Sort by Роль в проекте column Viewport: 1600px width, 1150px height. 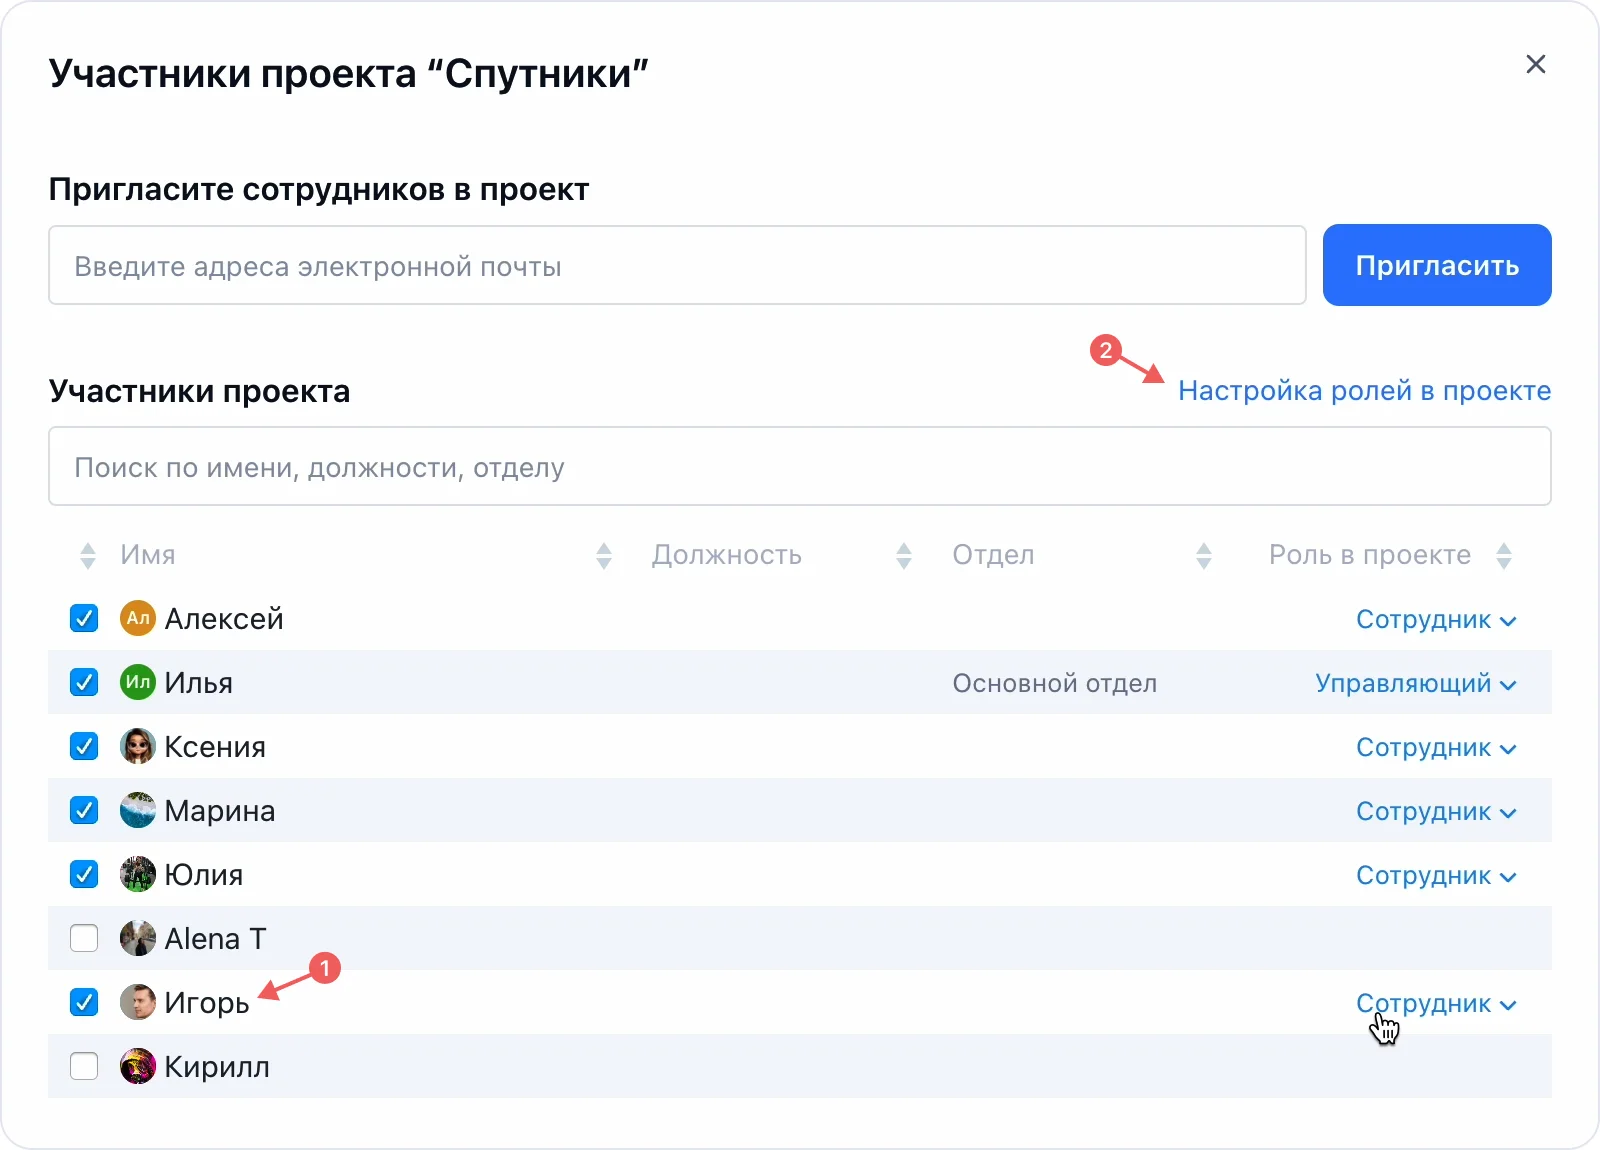tap(1504, 556)
